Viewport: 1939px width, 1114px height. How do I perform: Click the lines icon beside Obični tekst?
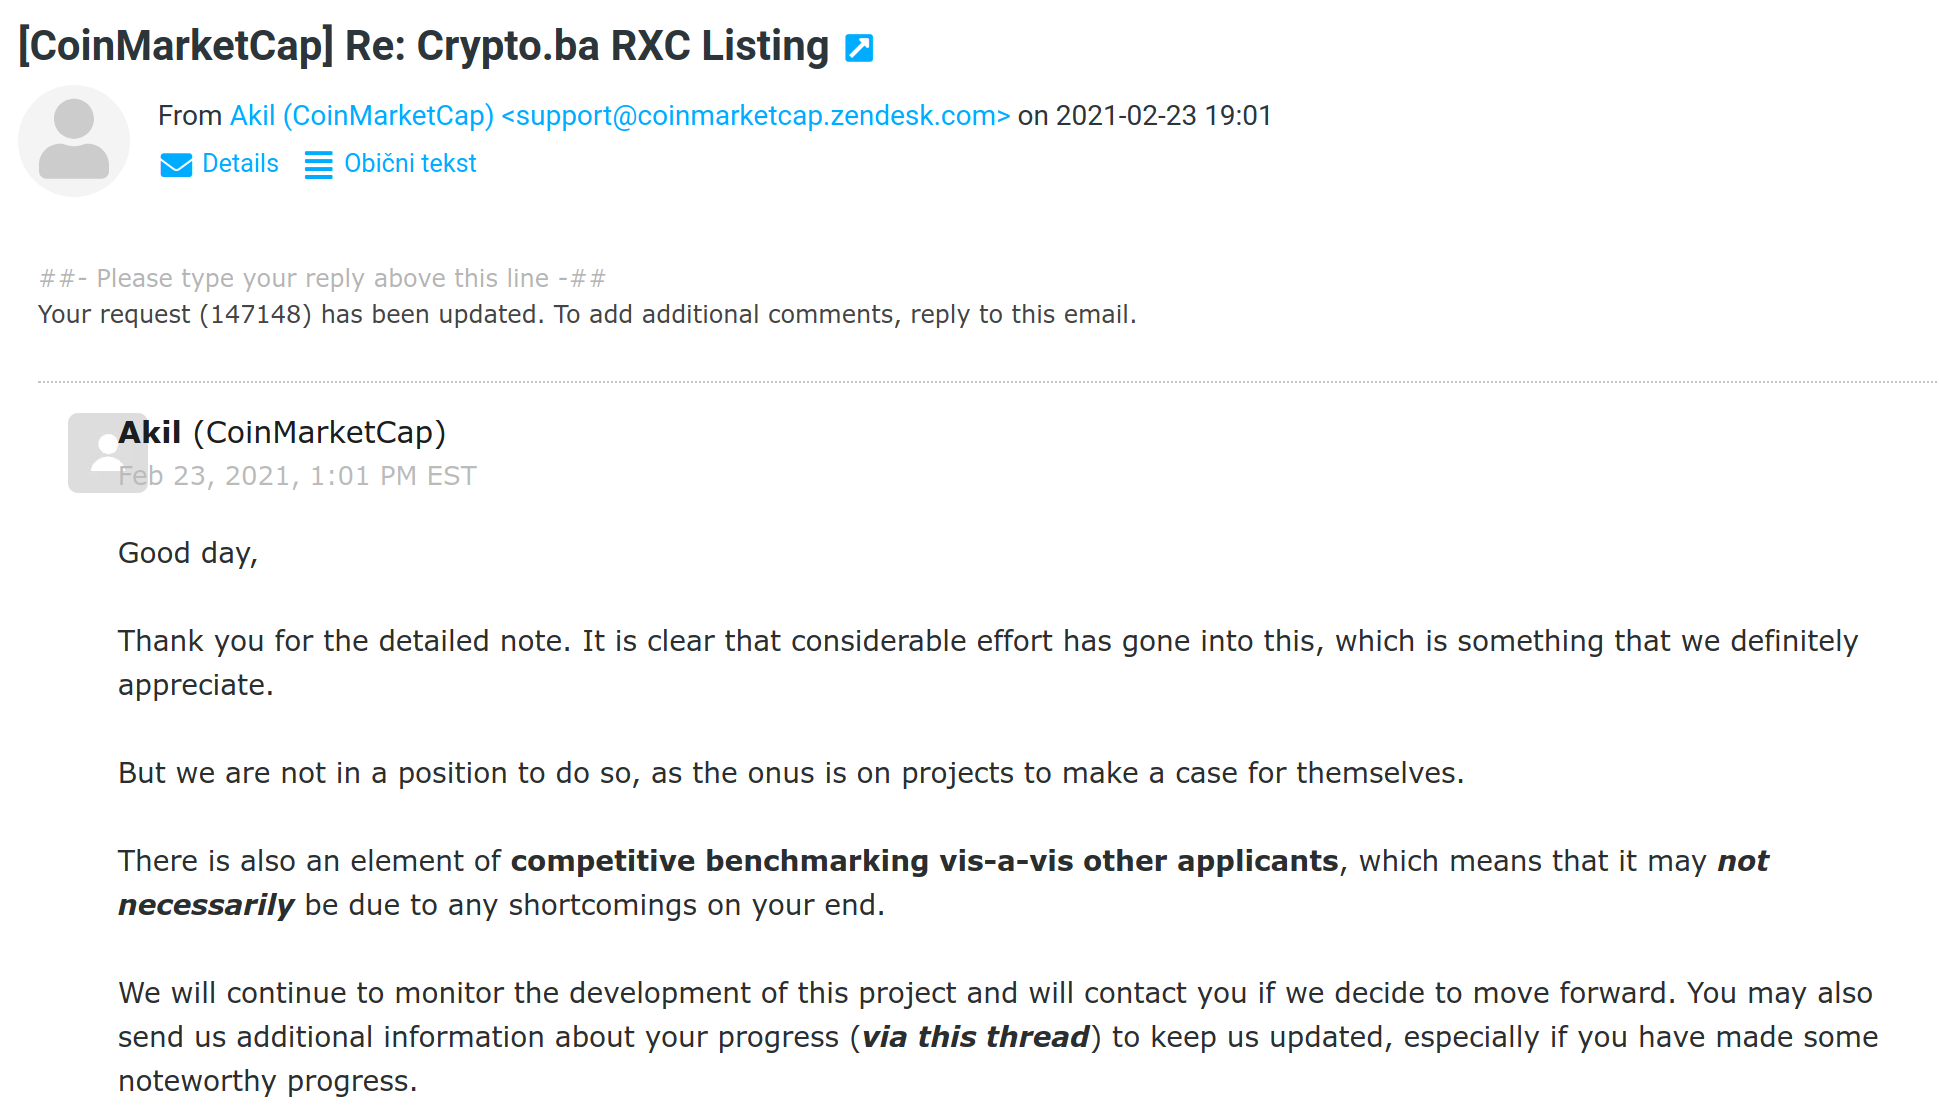pos(318,164)
